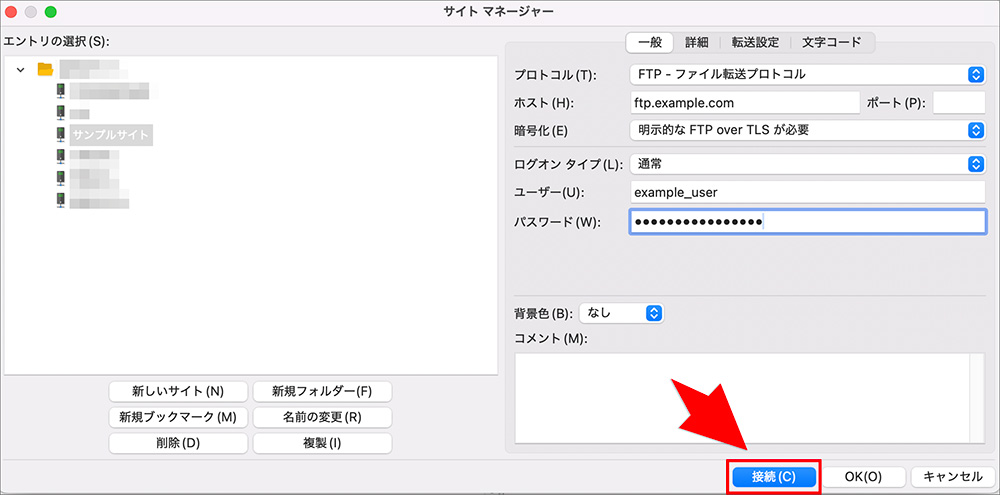1000x495 pixels.
Task: Switch to the 一般 tab
Action: pyautogui.click(x=651, y=43)
